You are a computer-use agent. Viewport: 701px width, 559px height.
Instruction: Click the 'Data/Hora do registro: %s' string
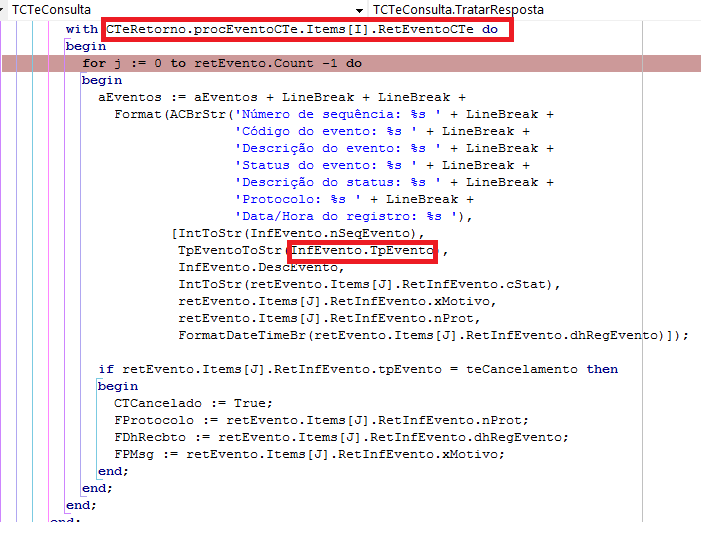tap(346, 216)
